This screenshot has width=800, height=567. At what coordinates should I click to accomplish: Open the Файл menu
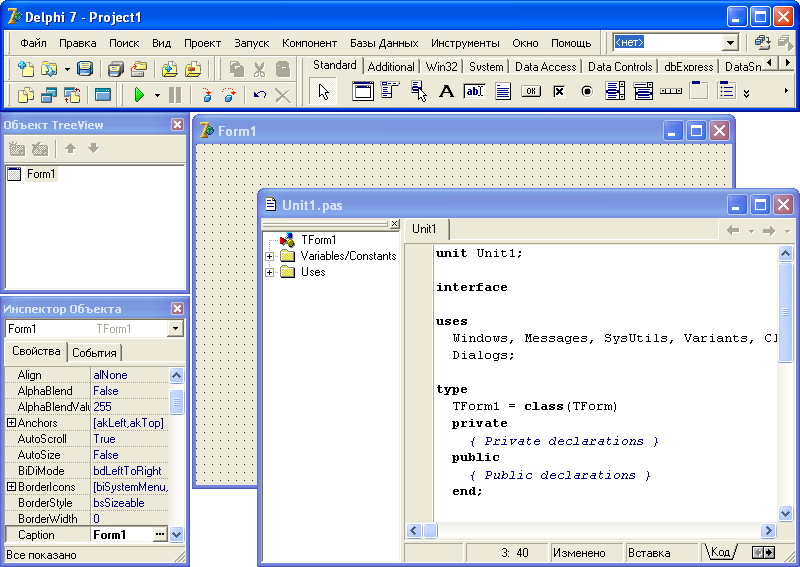click(33, 43)
